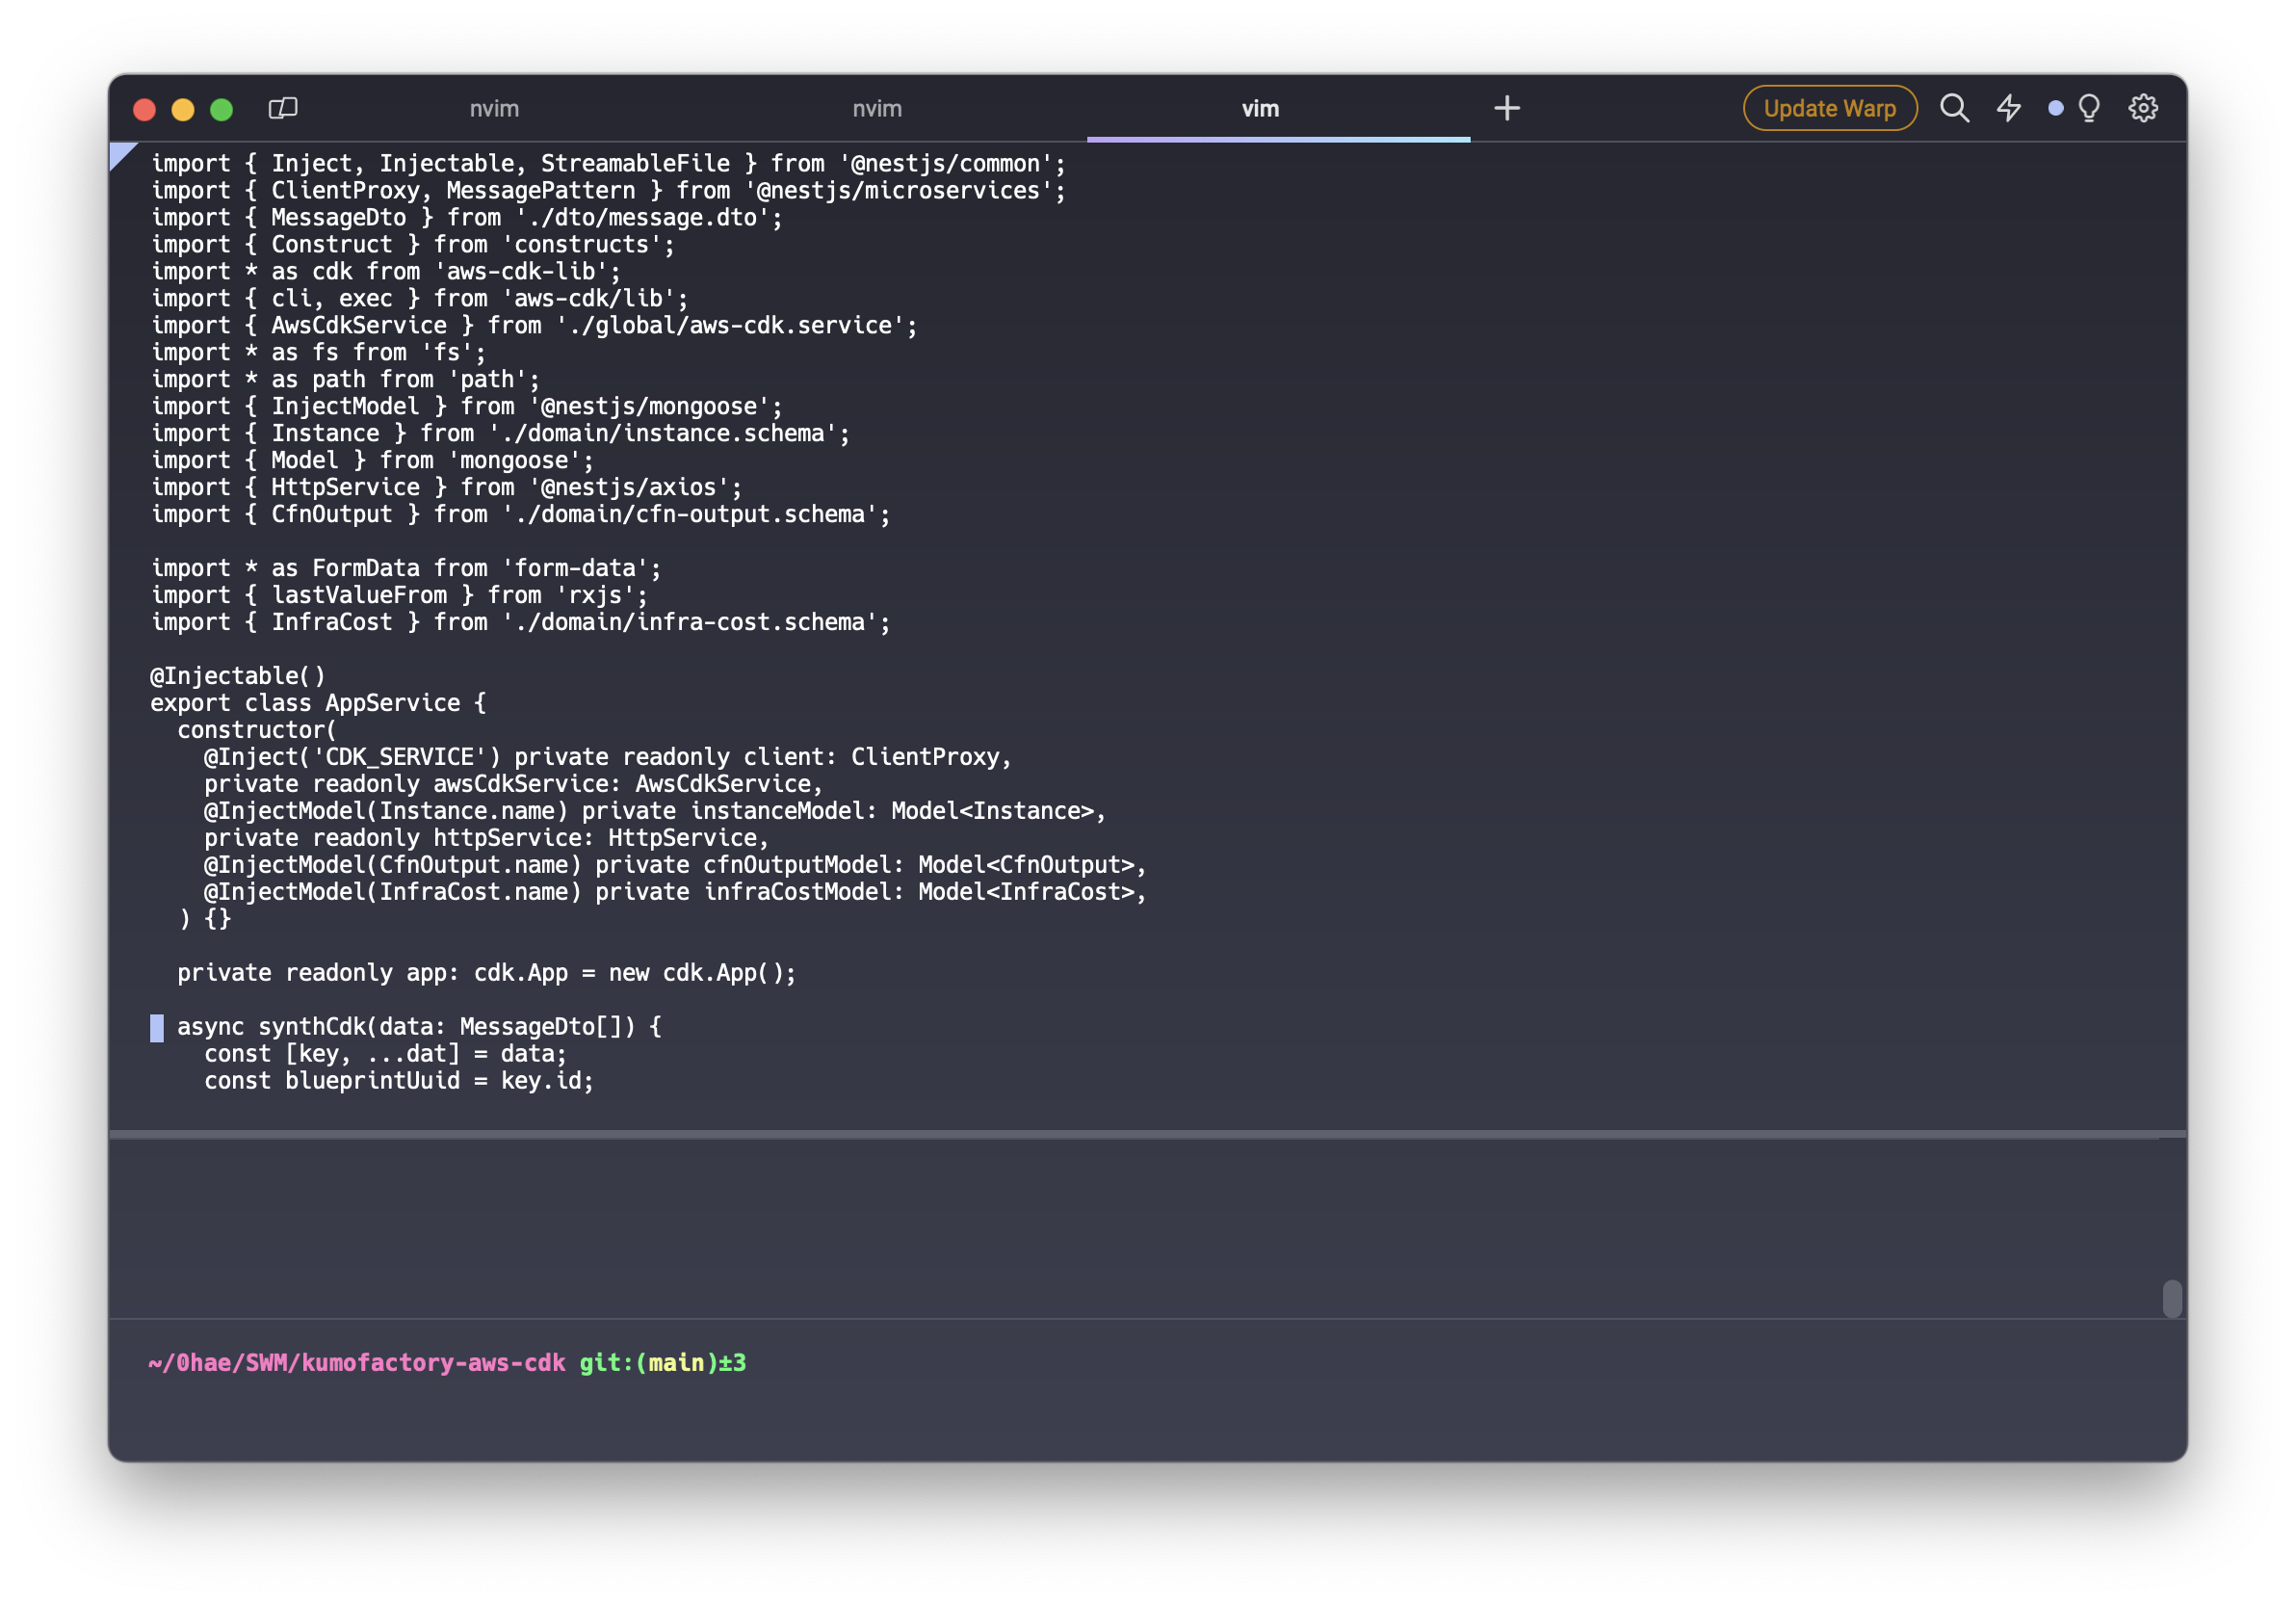2296x1605 pixels.
Task: Click 'private readonly httpService: HttpService,' line
Action: point(486,838)
